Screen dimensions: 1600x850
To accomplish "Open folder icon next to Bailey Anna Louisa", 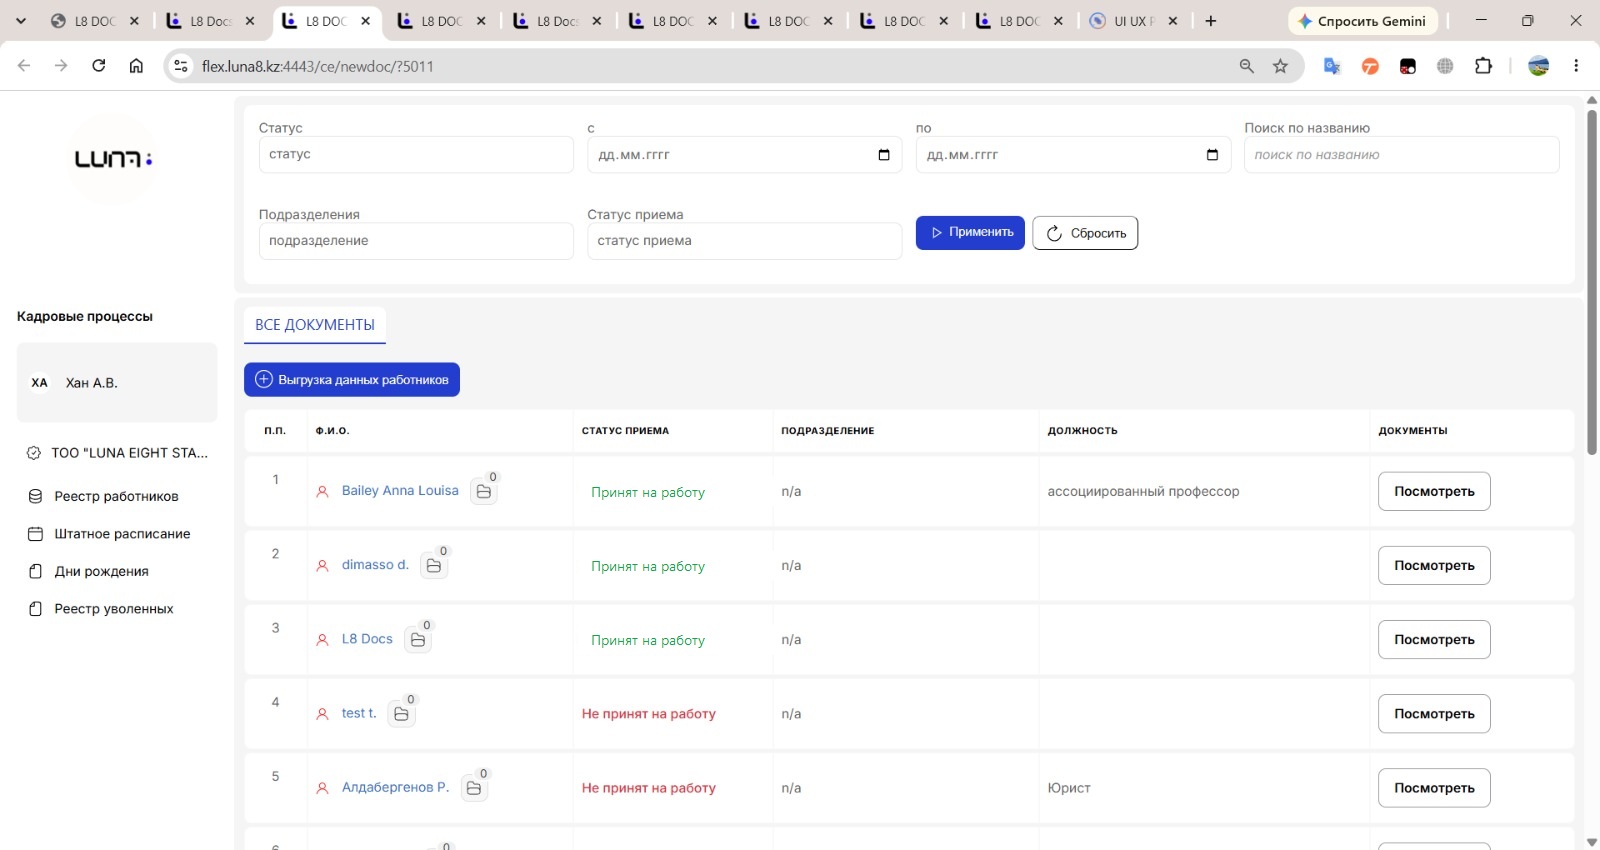I will tap(484, 491).
